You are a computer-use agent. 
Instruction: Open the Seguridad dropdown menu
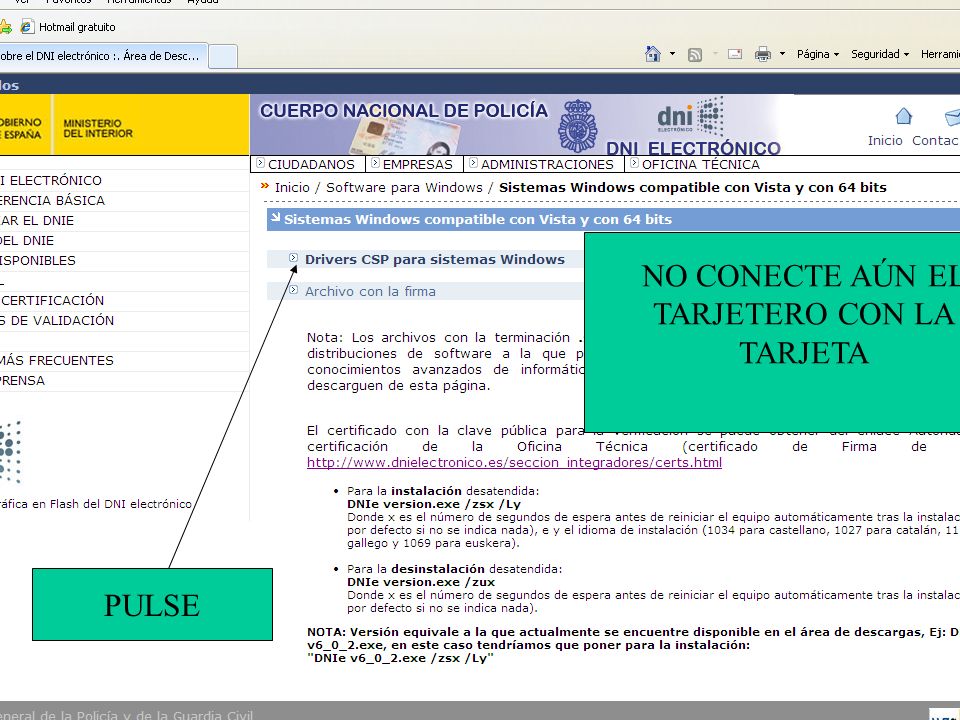pos(880,54)
